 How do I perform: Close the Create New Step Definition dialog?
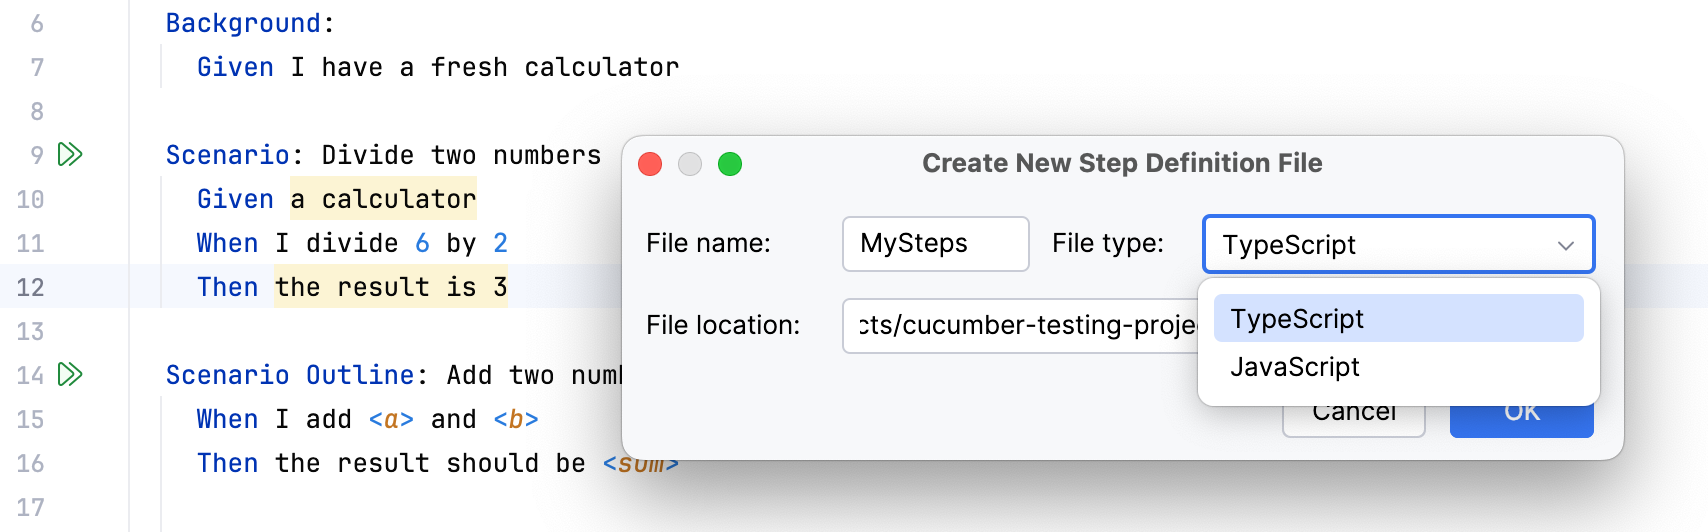pos(650,164)
